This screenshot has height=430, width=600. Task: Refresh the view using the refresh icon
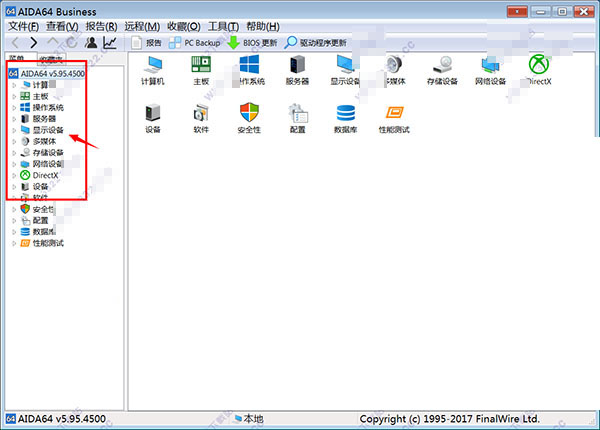72,42
